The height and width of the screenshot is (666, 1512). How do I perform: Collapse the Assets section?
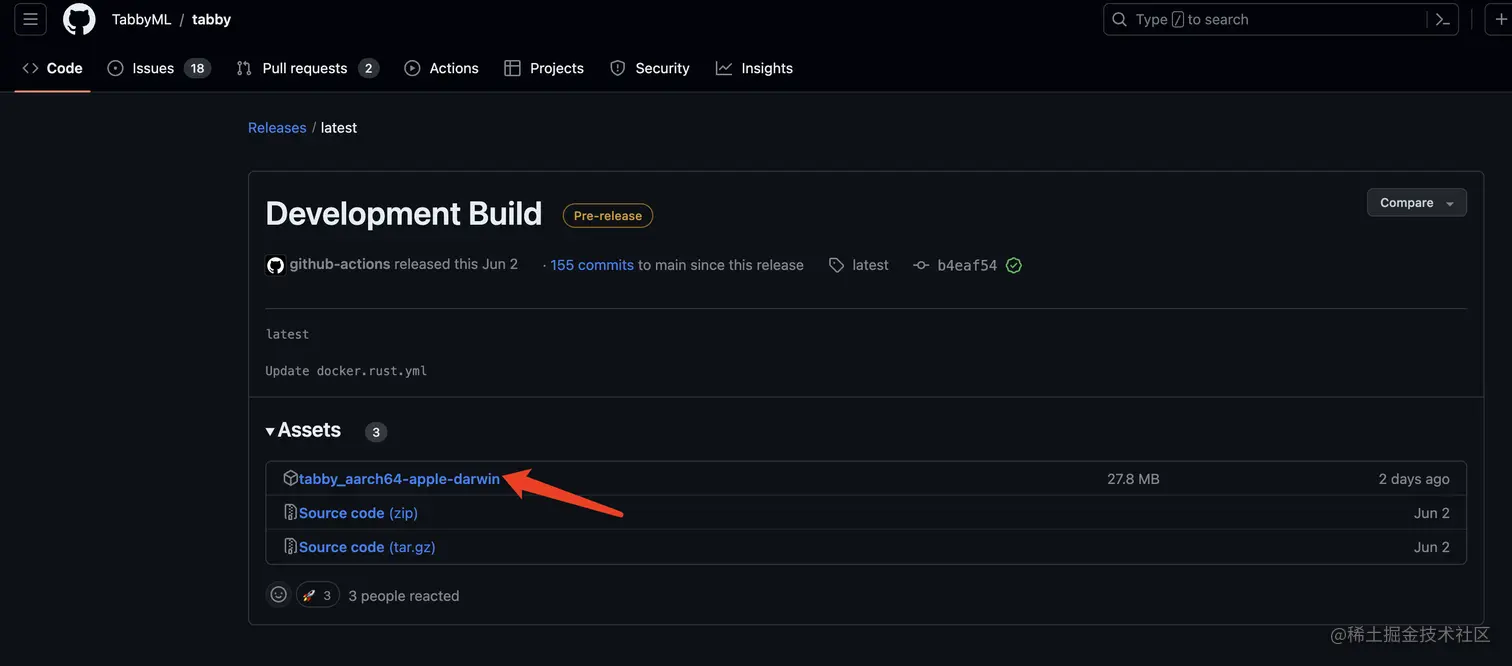[303, 430]
